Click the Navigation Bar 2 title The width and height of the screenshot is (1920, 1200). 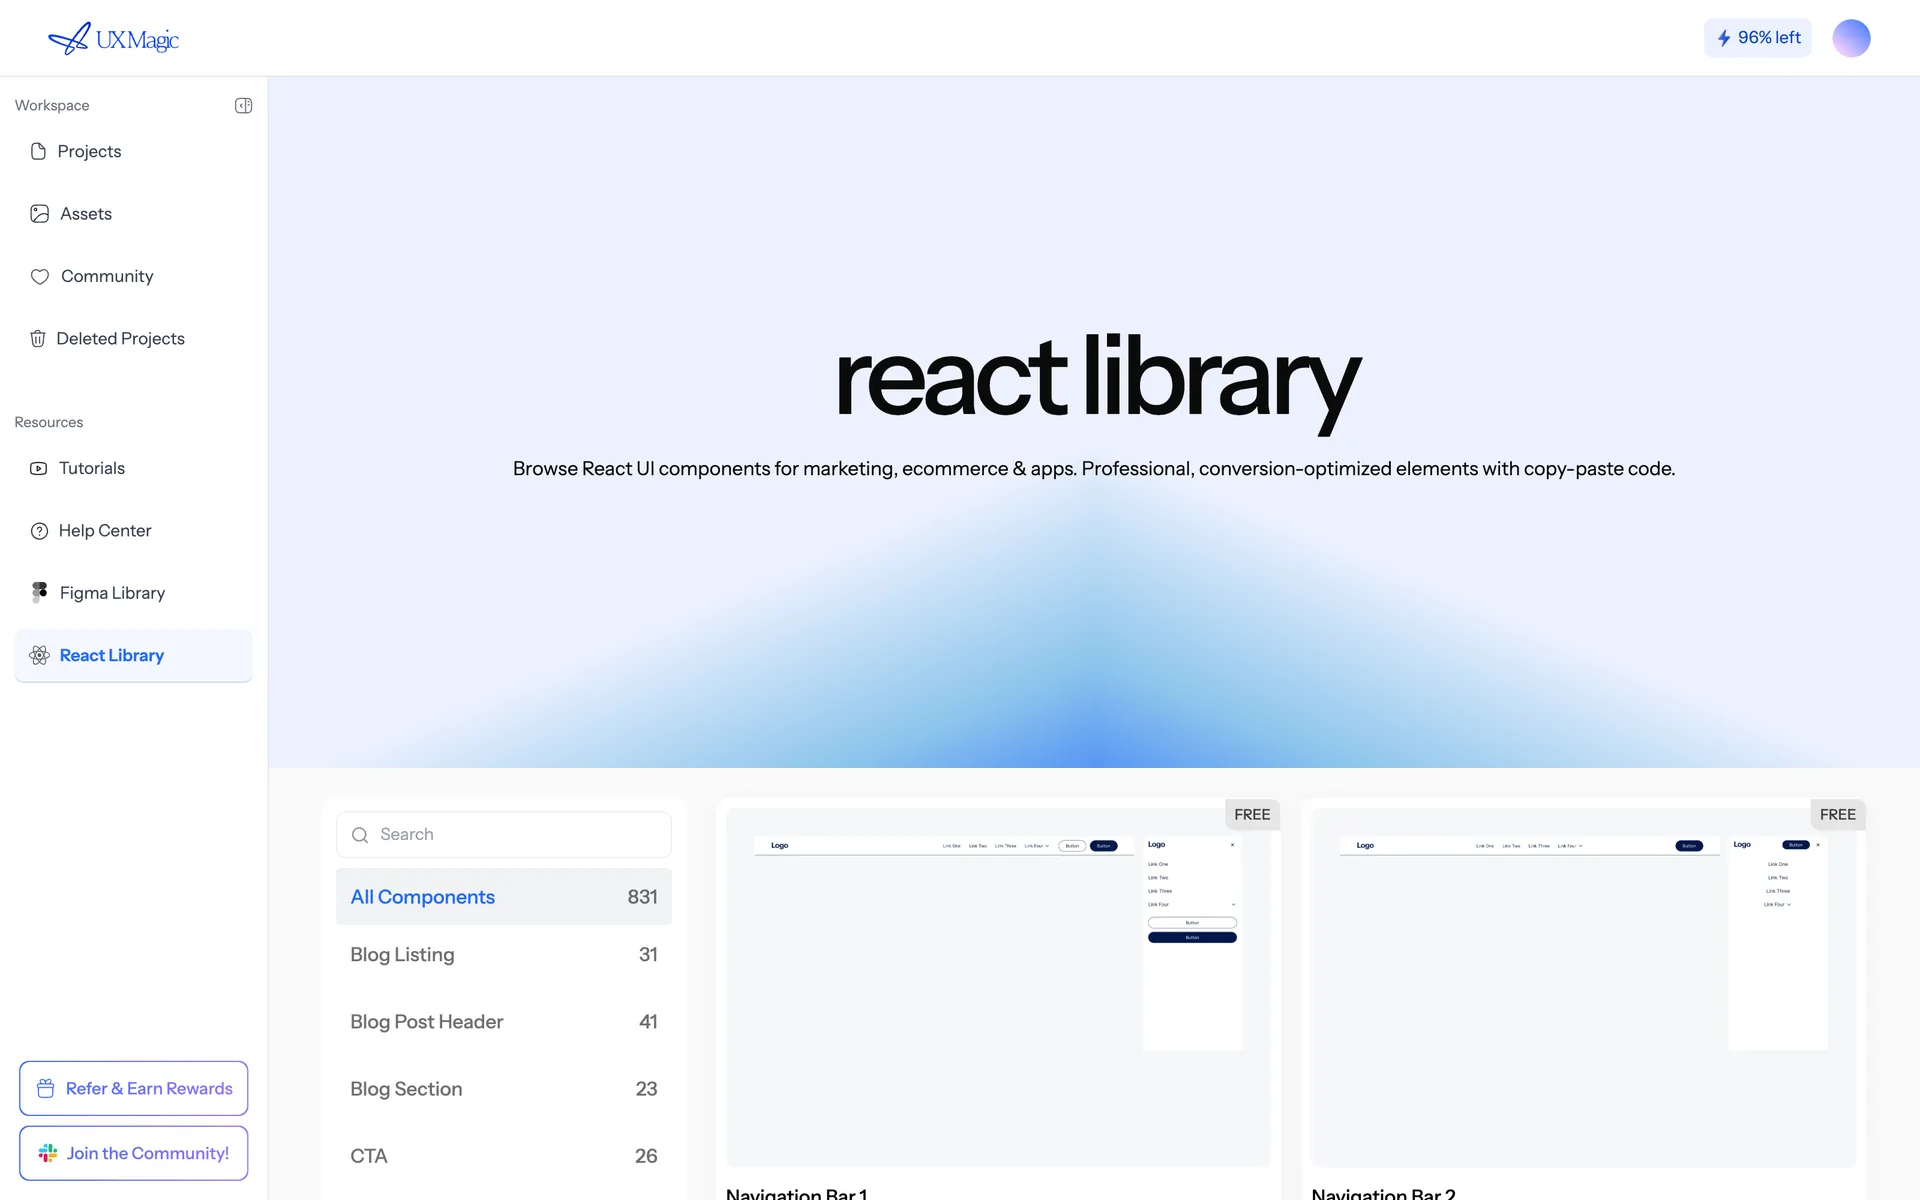pos(1384,1193)
